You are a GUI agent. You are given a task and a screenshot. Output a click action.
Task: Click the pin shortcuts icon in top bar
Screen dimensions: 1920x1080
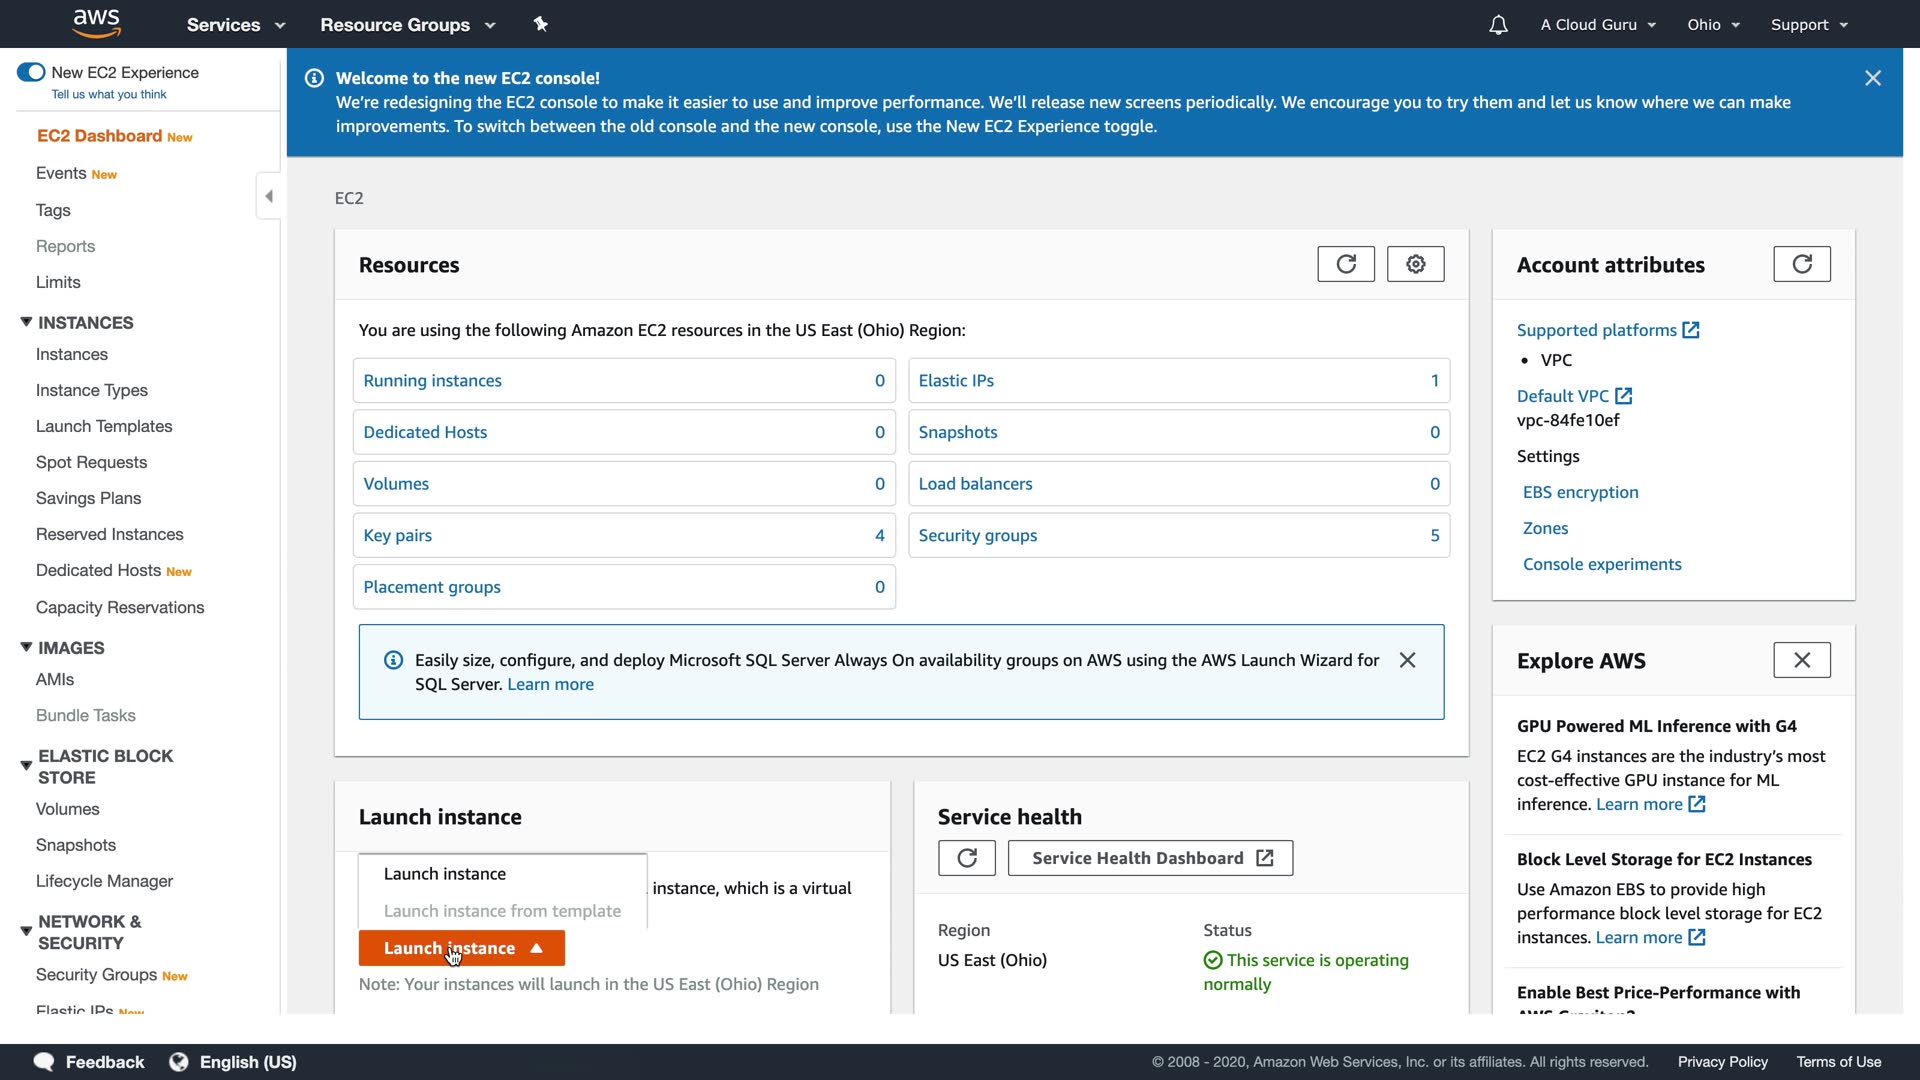(x=541, y=24)
